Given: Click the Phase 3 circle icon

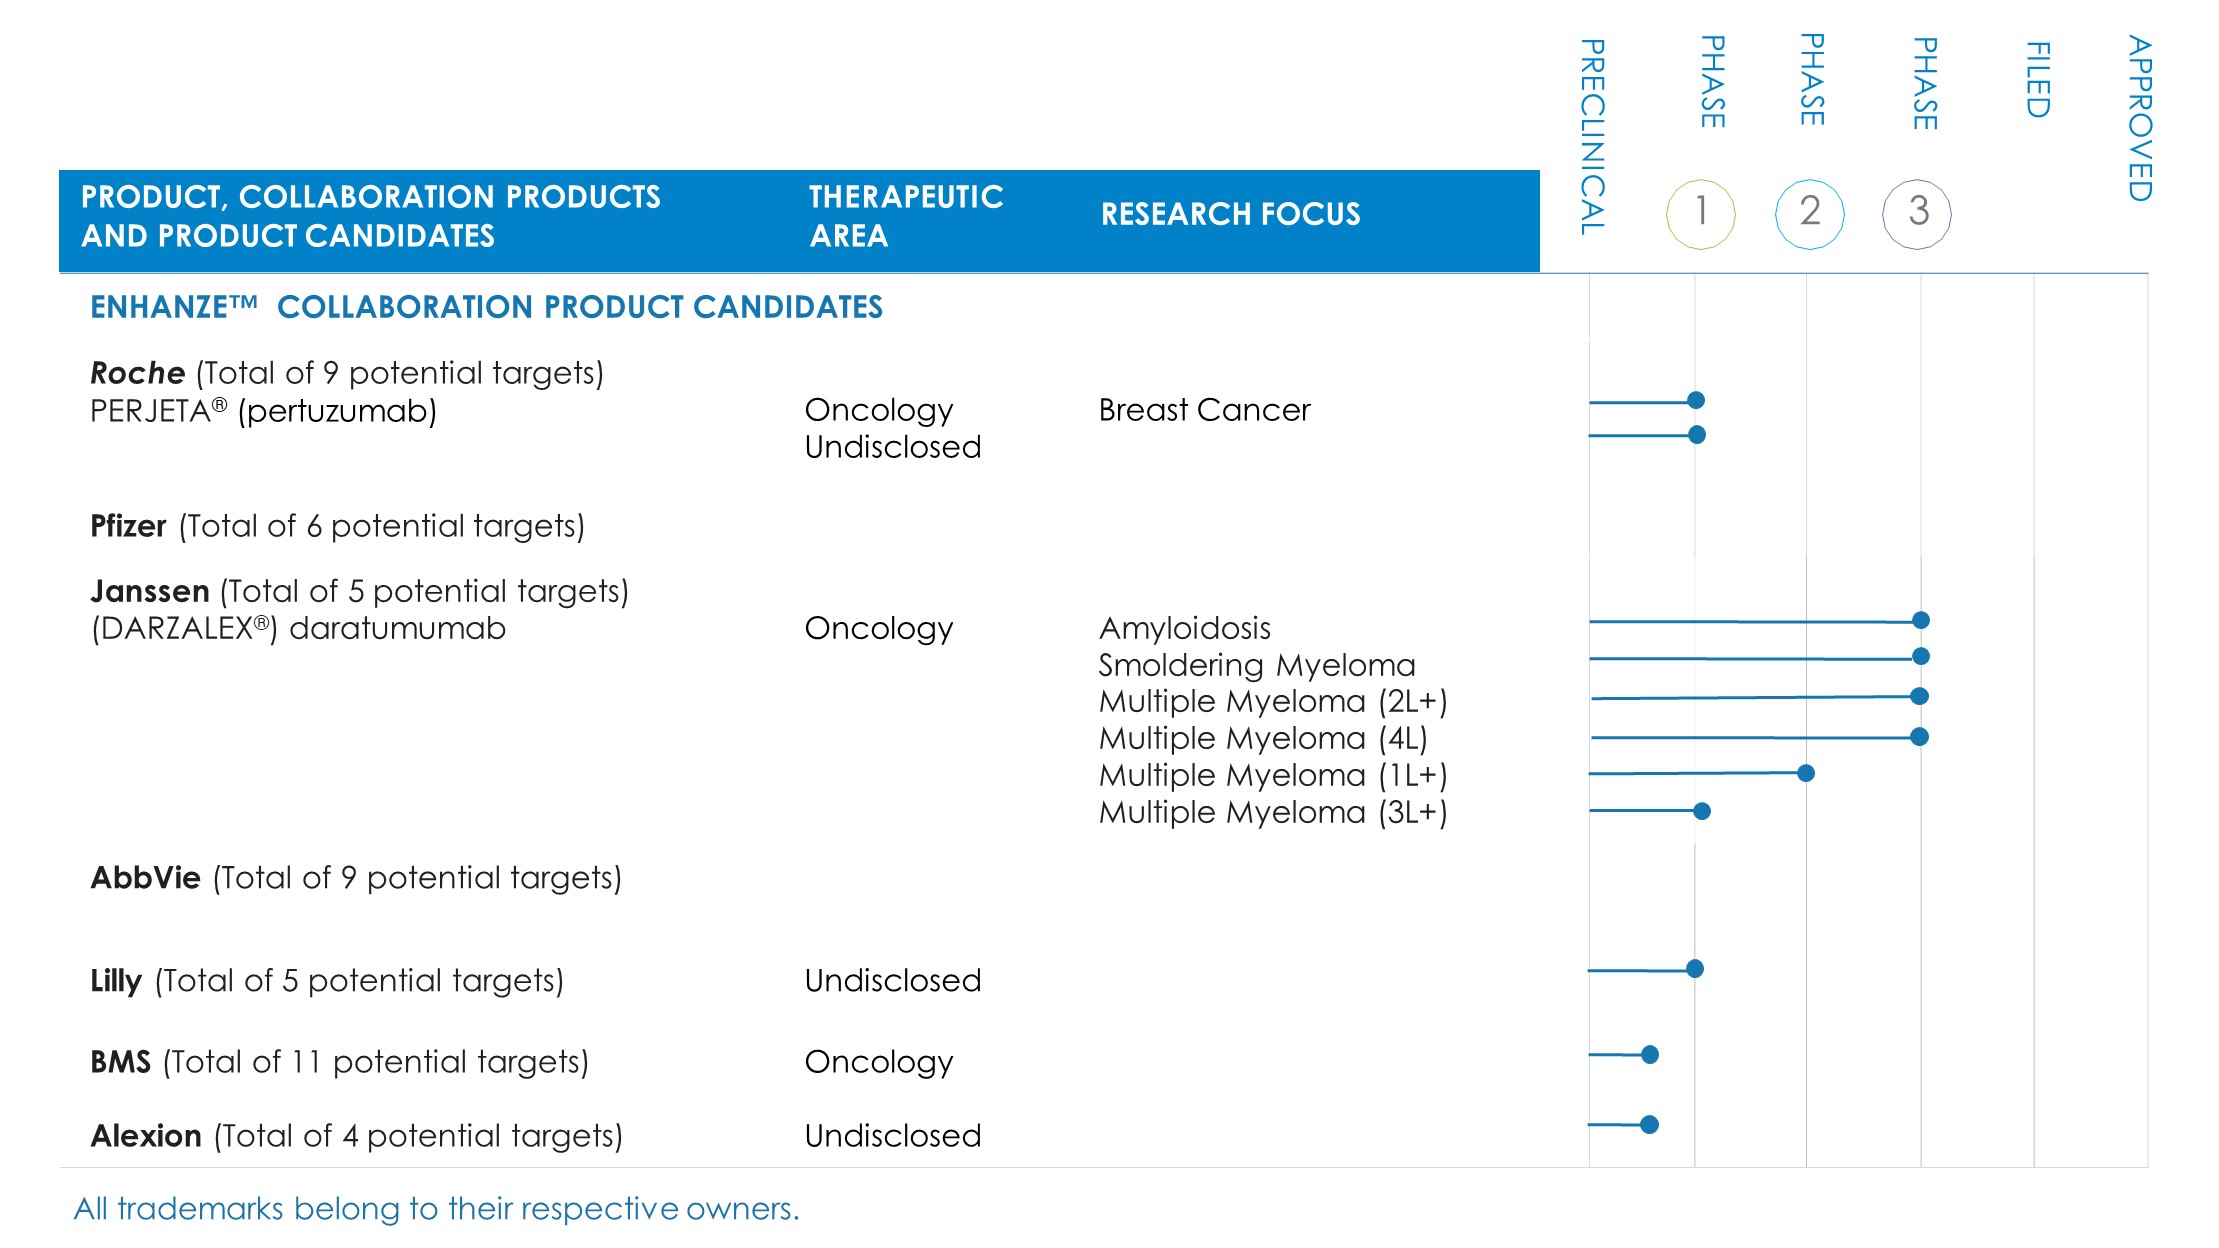Looking at the screenshot, I should pos(1917,213).
